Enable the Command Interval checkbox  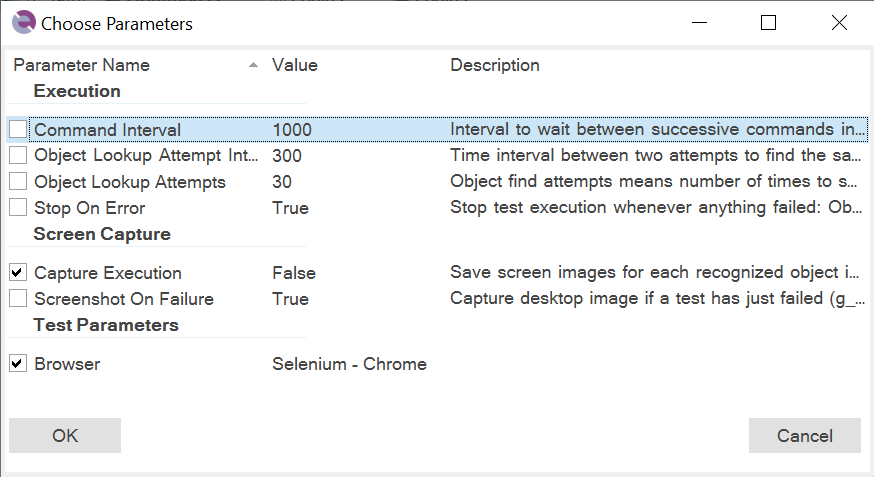[18, 129]
